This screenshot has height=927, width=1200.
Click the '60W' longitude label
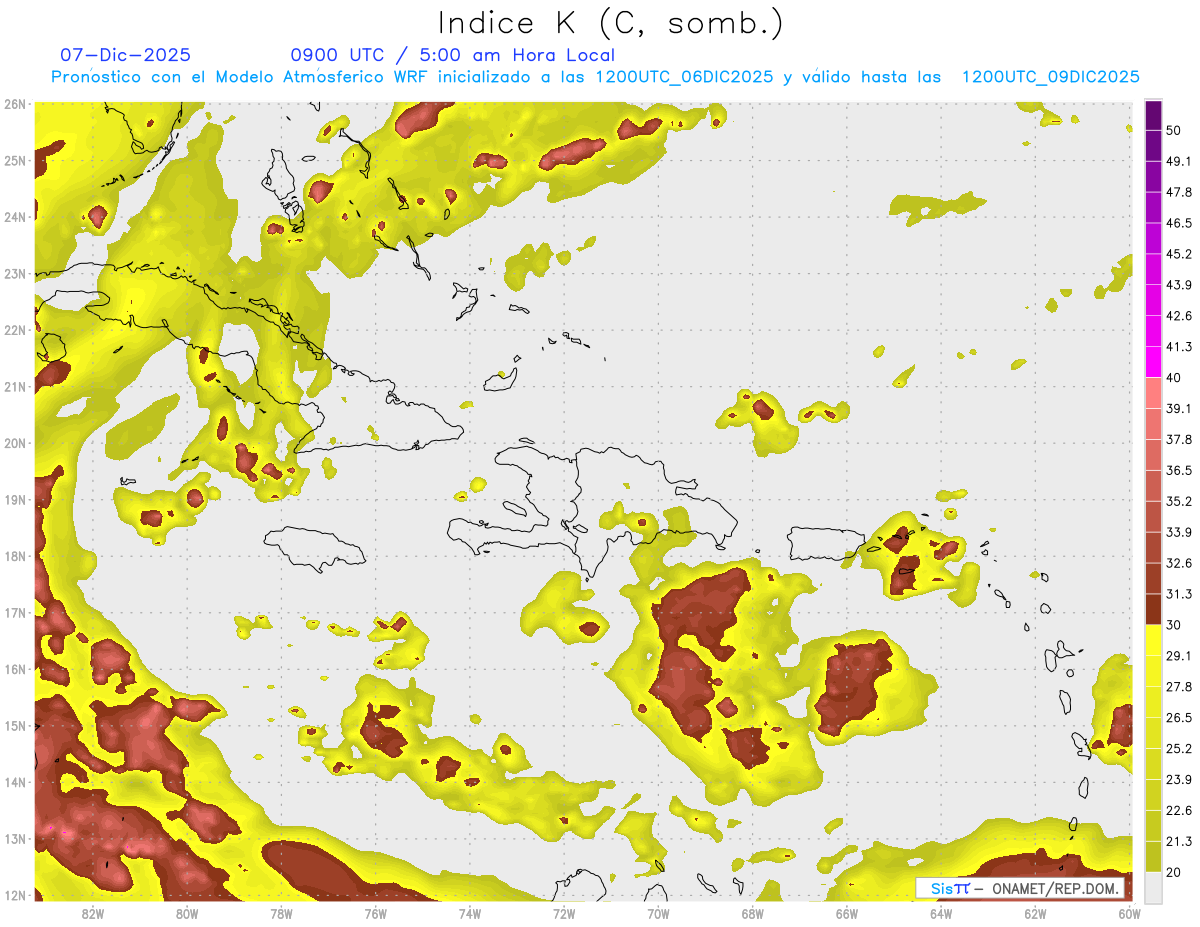(1130, 913)
